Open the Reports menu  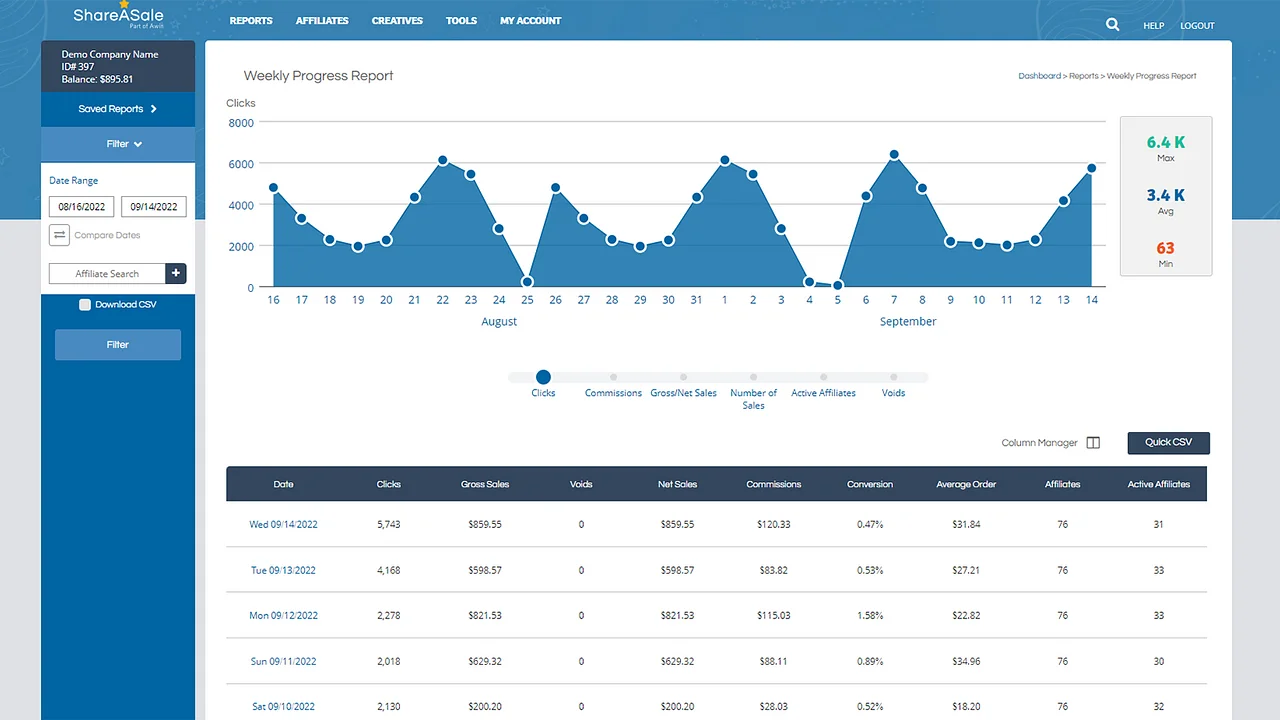(251, 20)
